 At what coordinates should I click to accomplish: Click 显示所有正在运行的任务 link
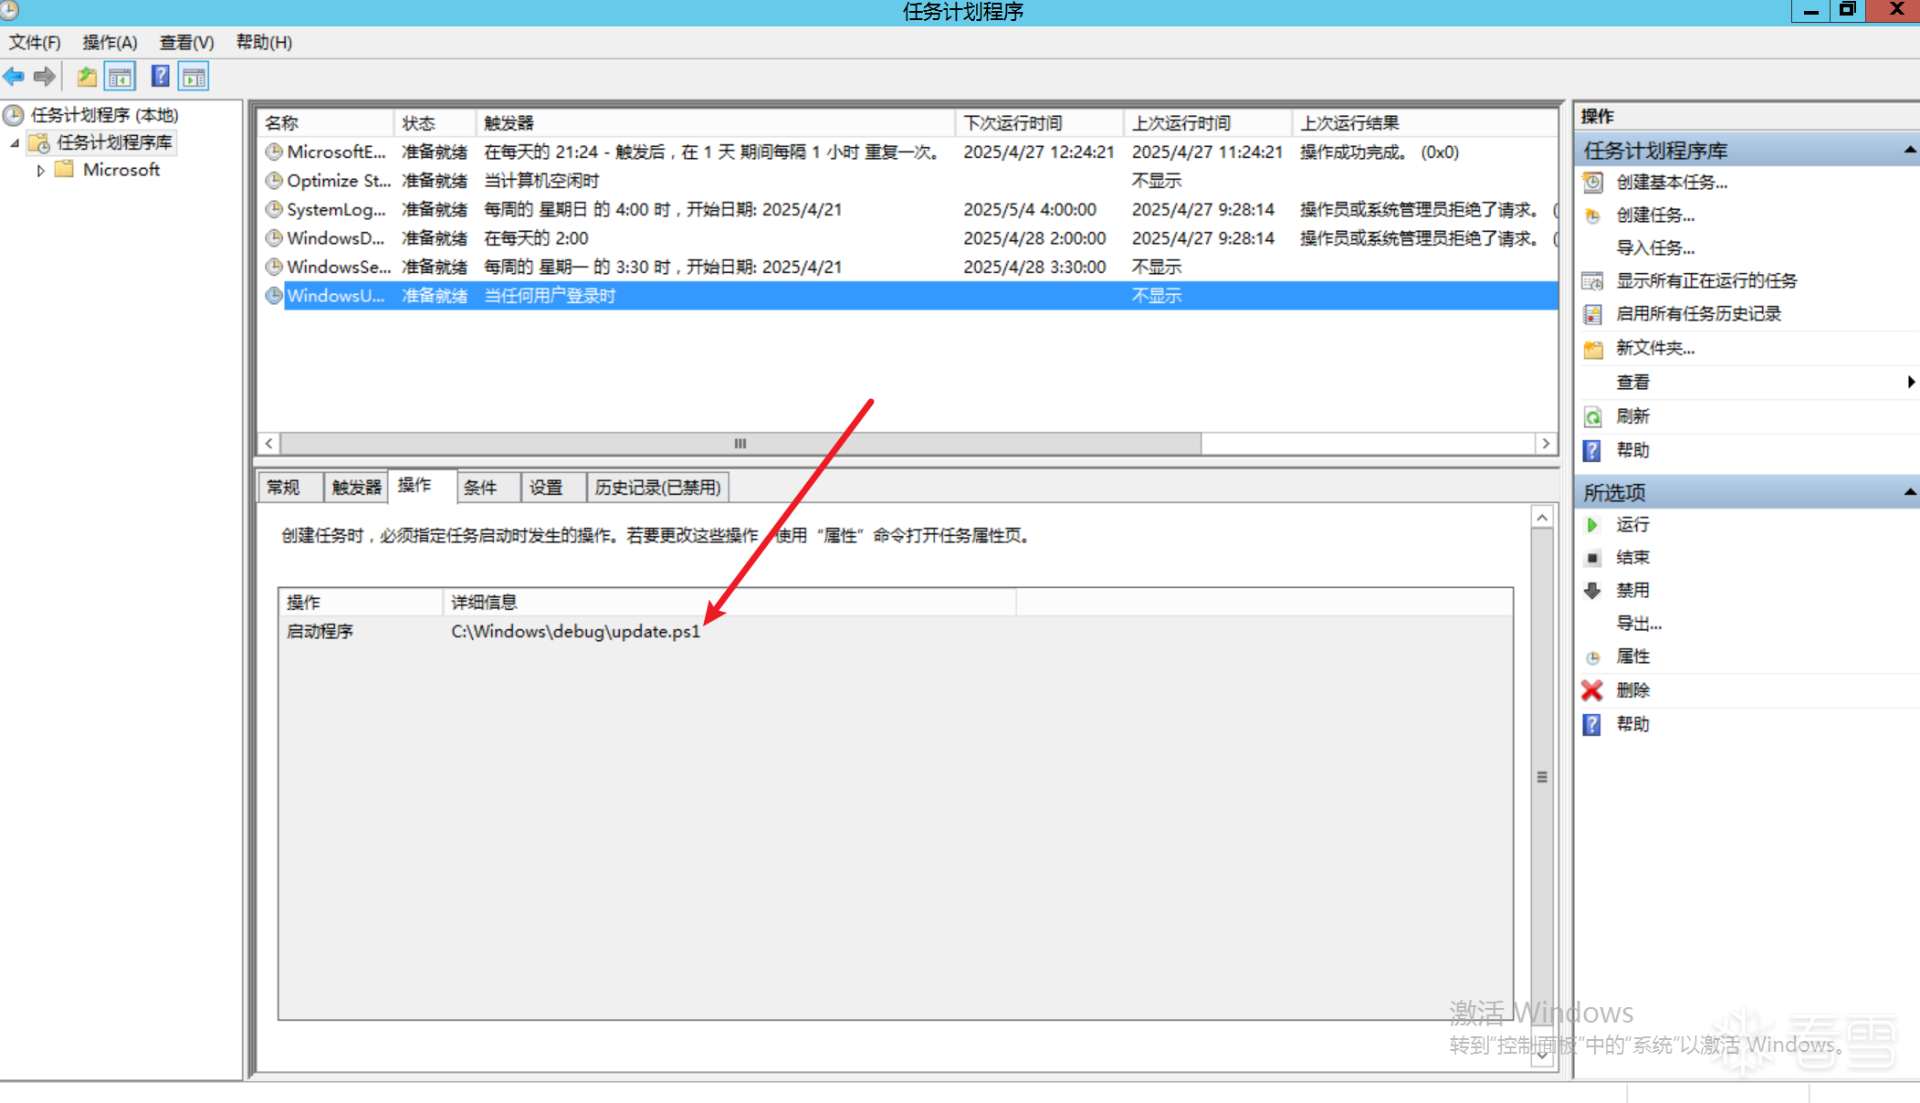(x=1706, y=281)
